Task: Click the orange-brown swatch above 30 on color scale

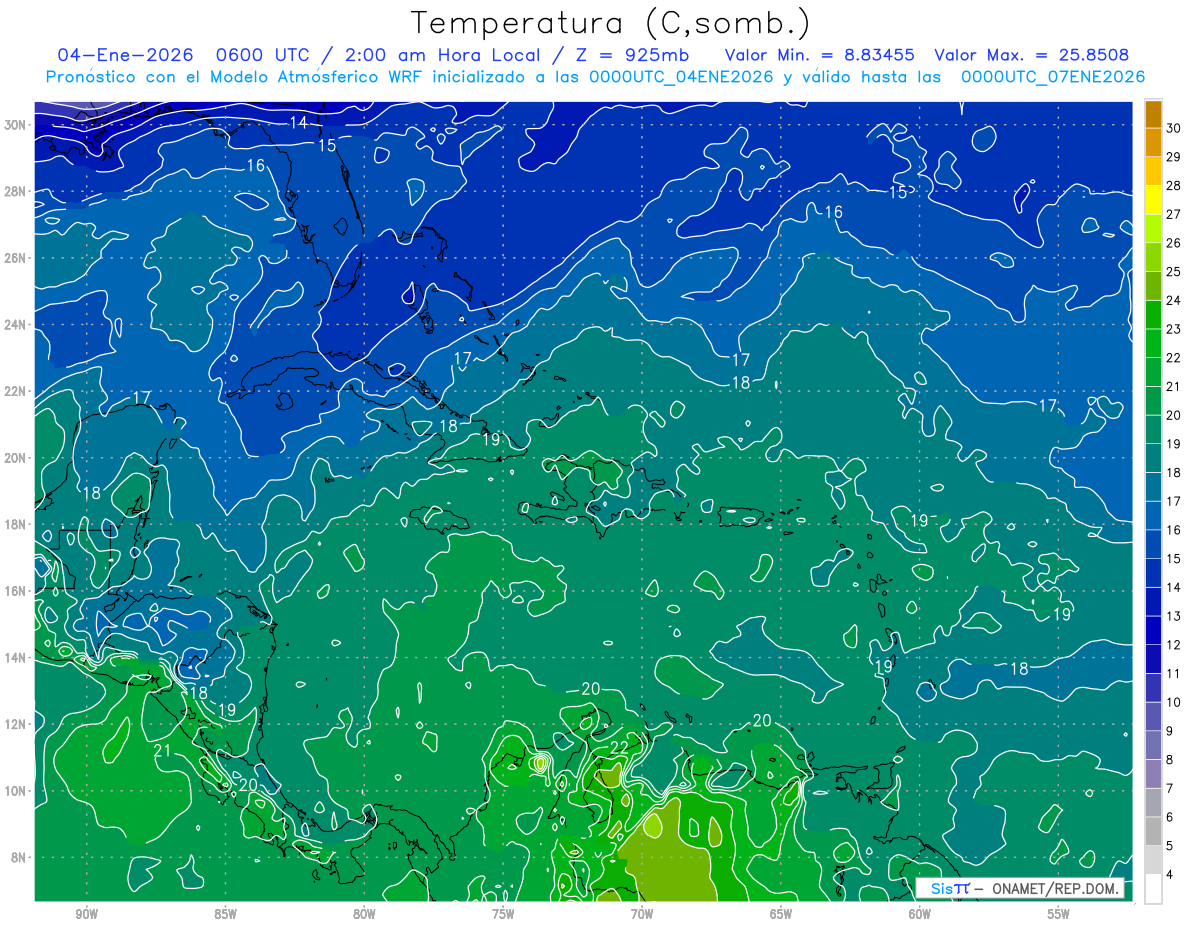Action: [x=1153, y=114]
